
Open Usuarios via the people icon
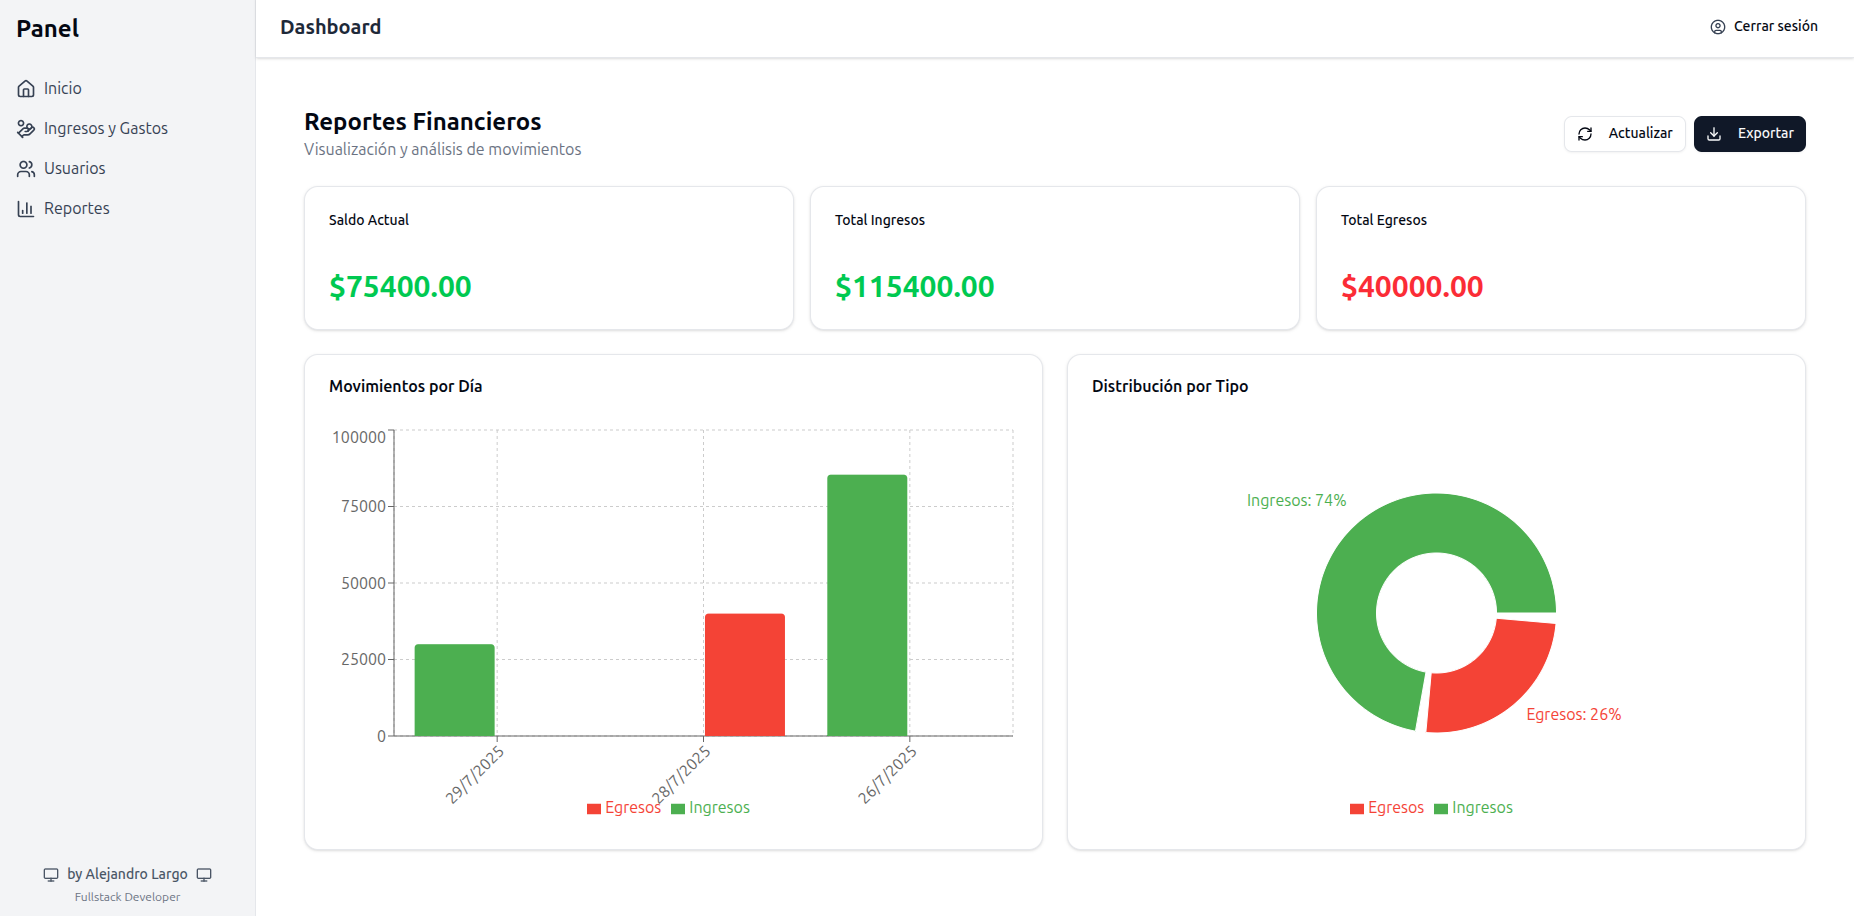[x=27, y=168]
